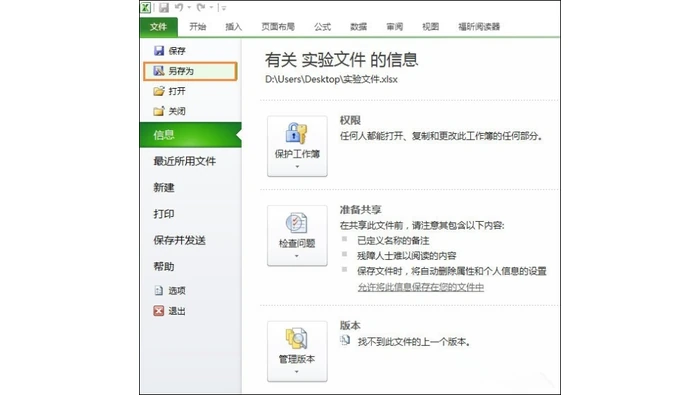Click the 版本 section heading

[350, 325]
